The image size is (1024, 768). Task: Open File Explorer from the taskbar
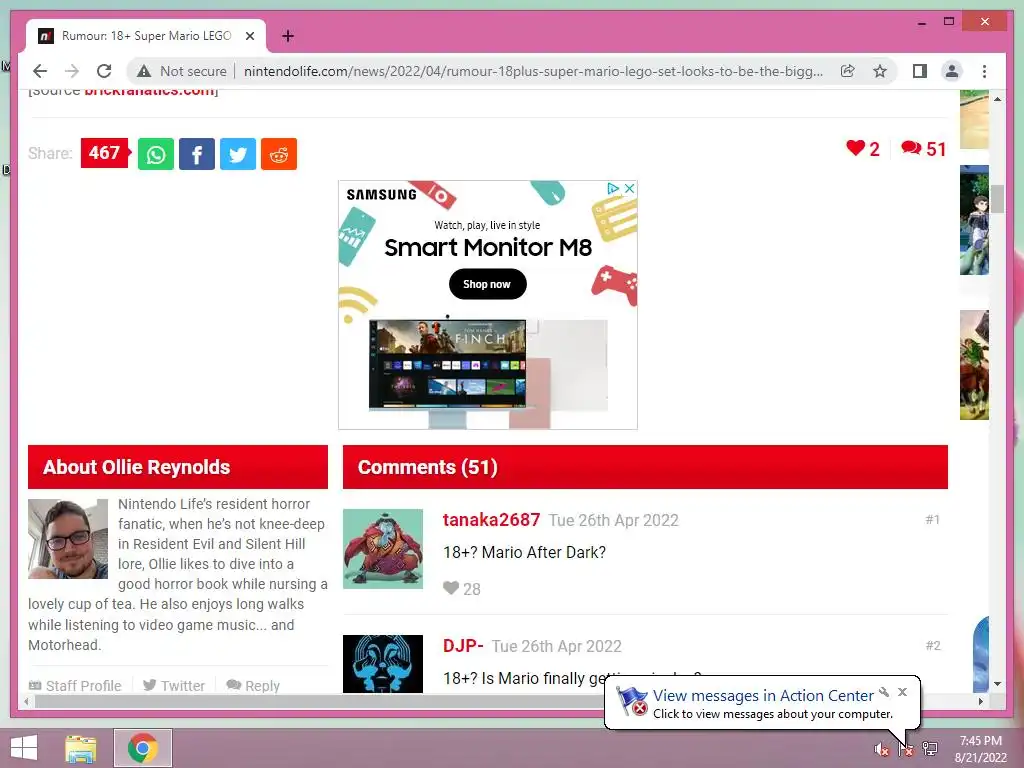[81, 748]
